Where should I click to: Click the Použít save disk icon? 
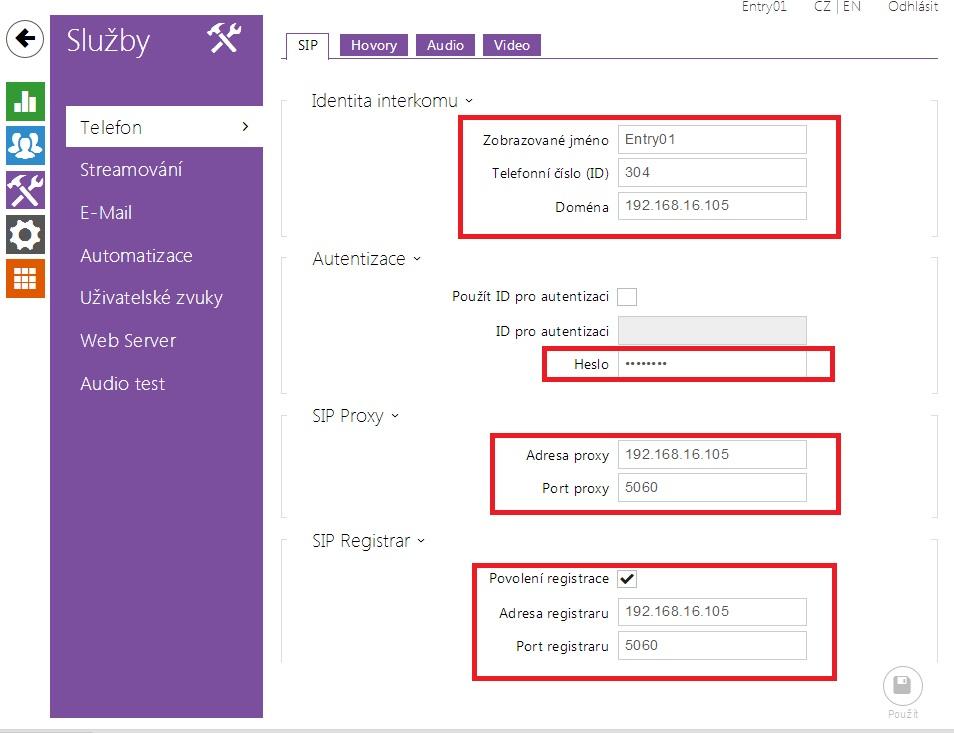tap(902, 686)
